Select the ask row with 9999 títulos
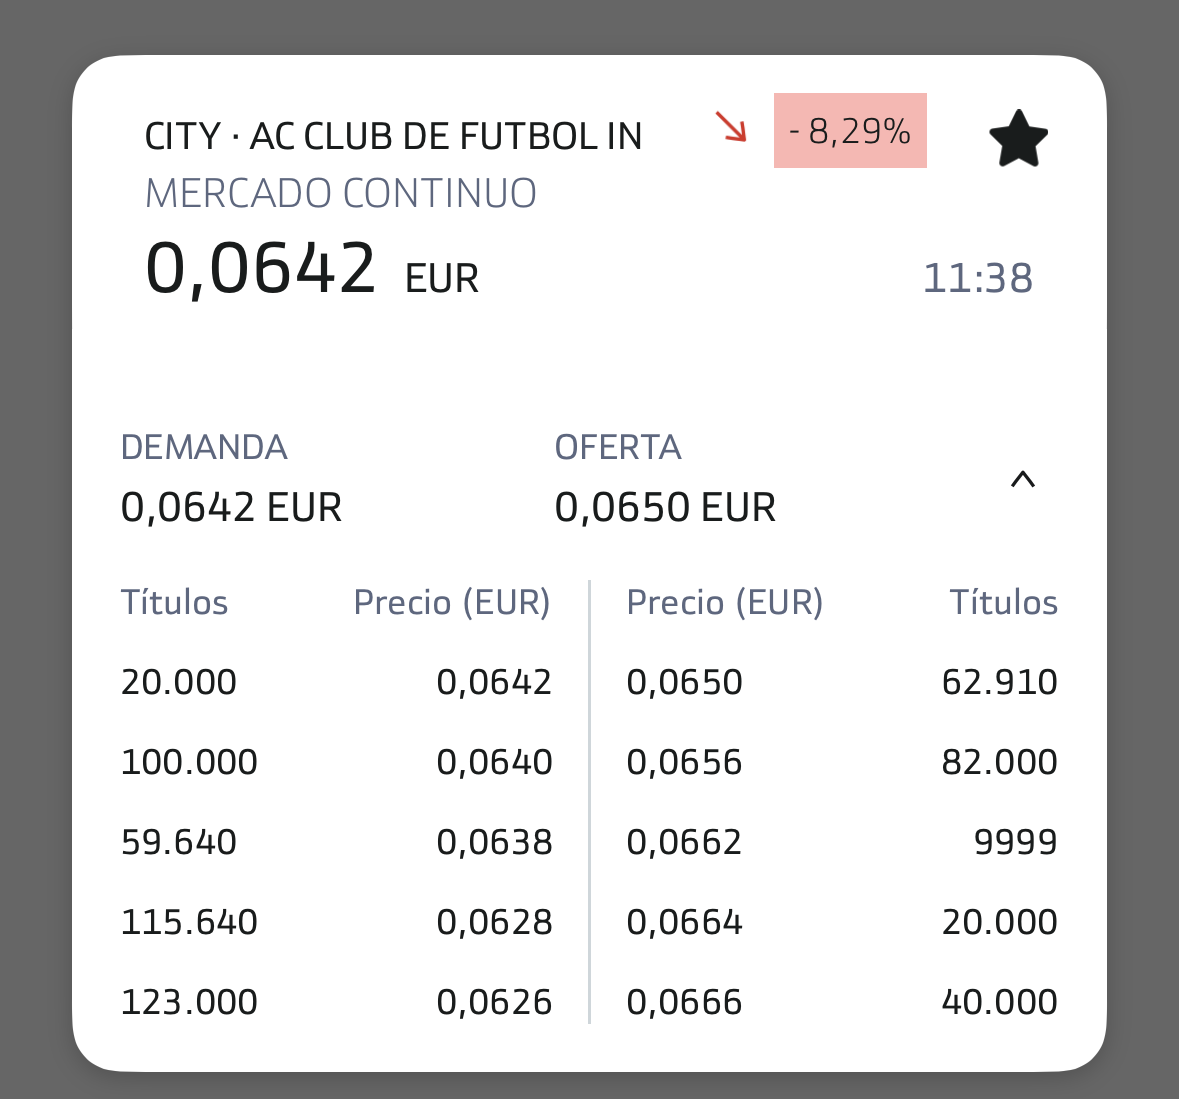 coord(1016,841)
